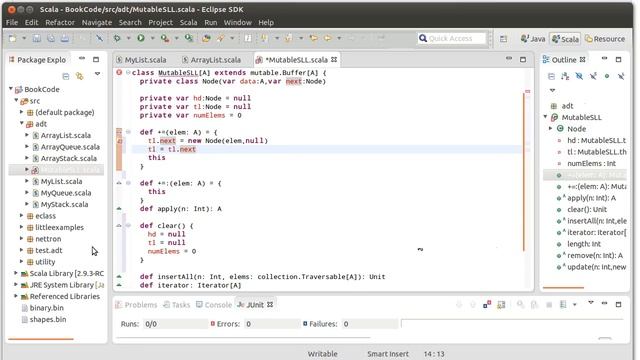Open the Navigate menu
This screenshot has width=640, height=360.
(x=97, y=22)
